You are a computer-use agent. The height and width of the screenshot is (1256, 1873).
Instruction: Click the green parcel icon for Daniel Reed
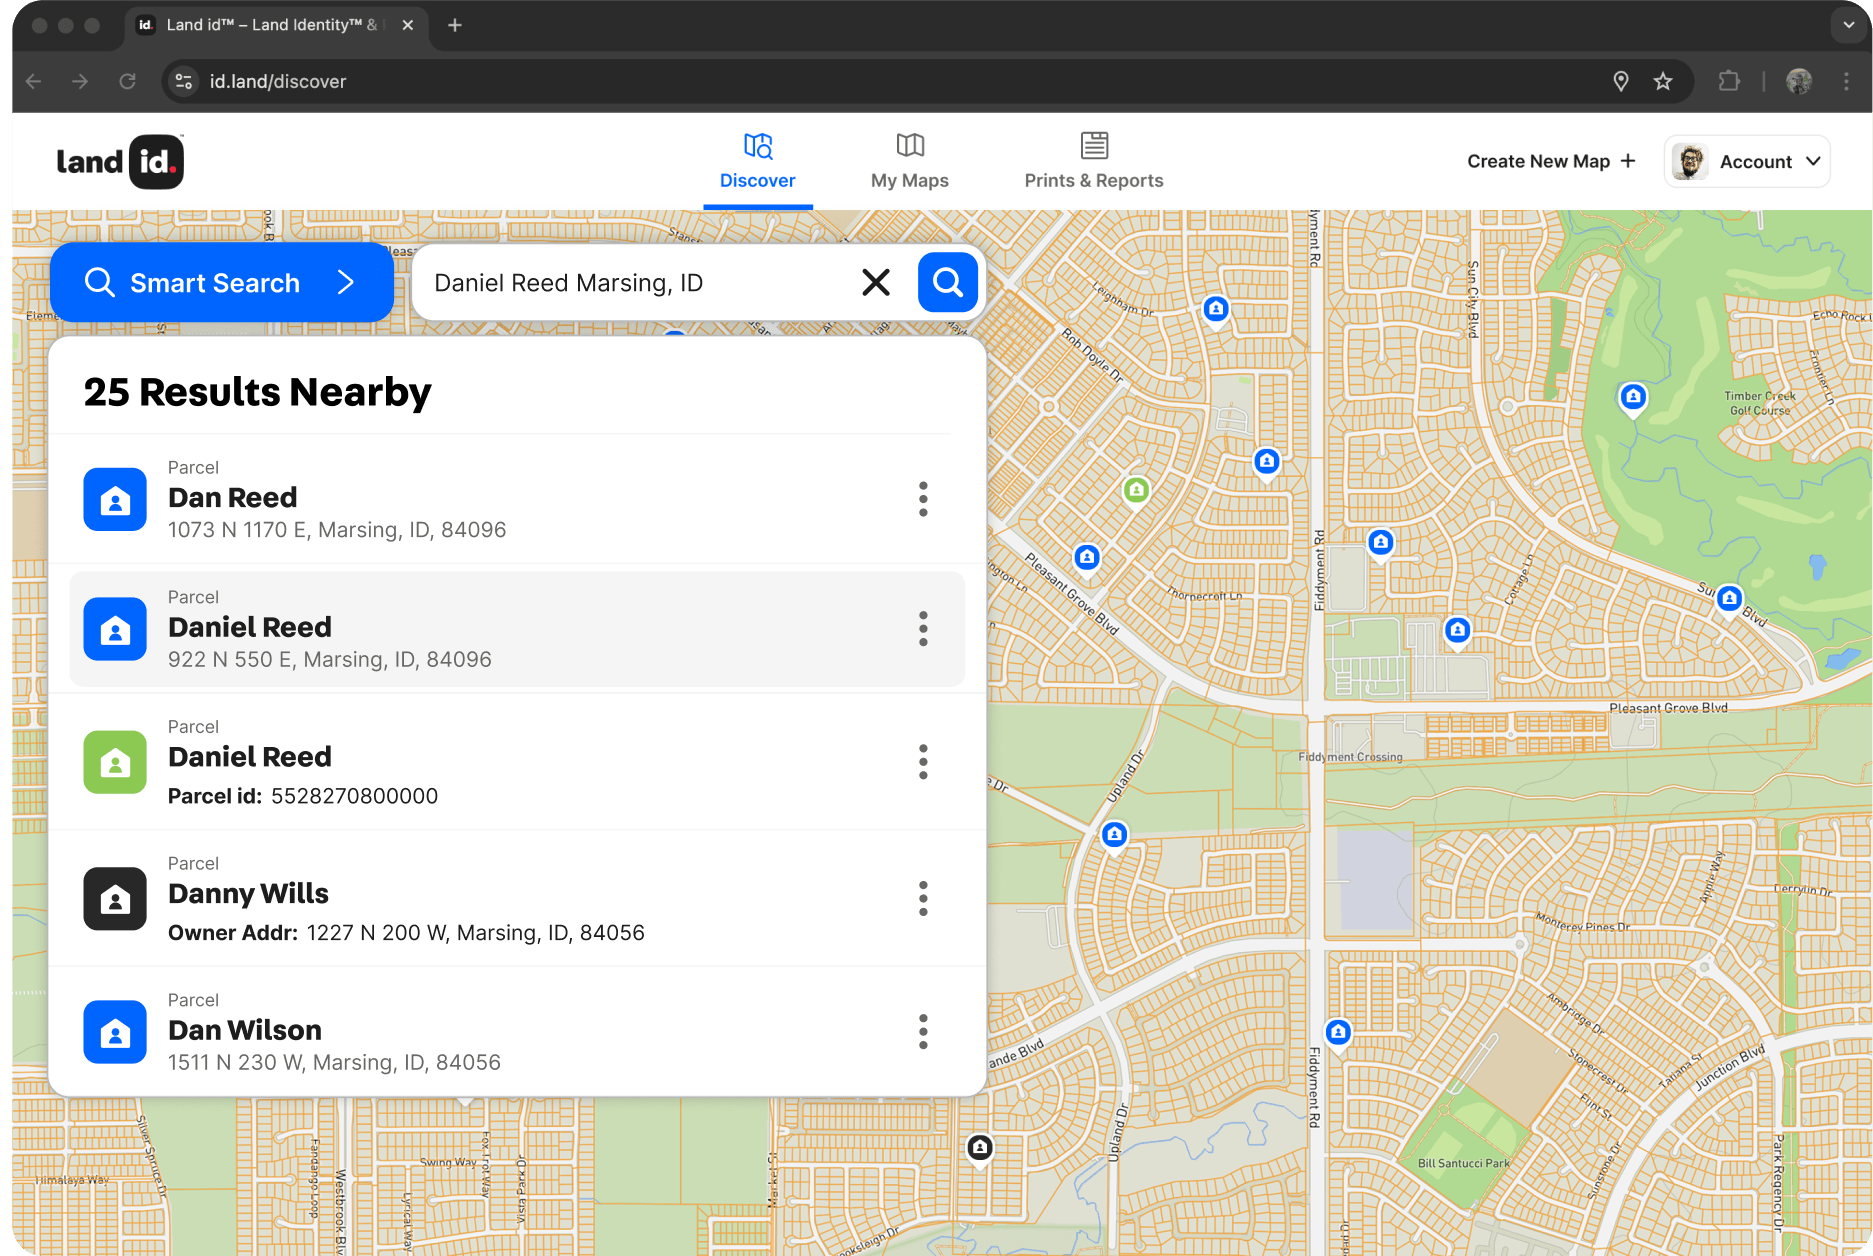[x=115, y=762]
